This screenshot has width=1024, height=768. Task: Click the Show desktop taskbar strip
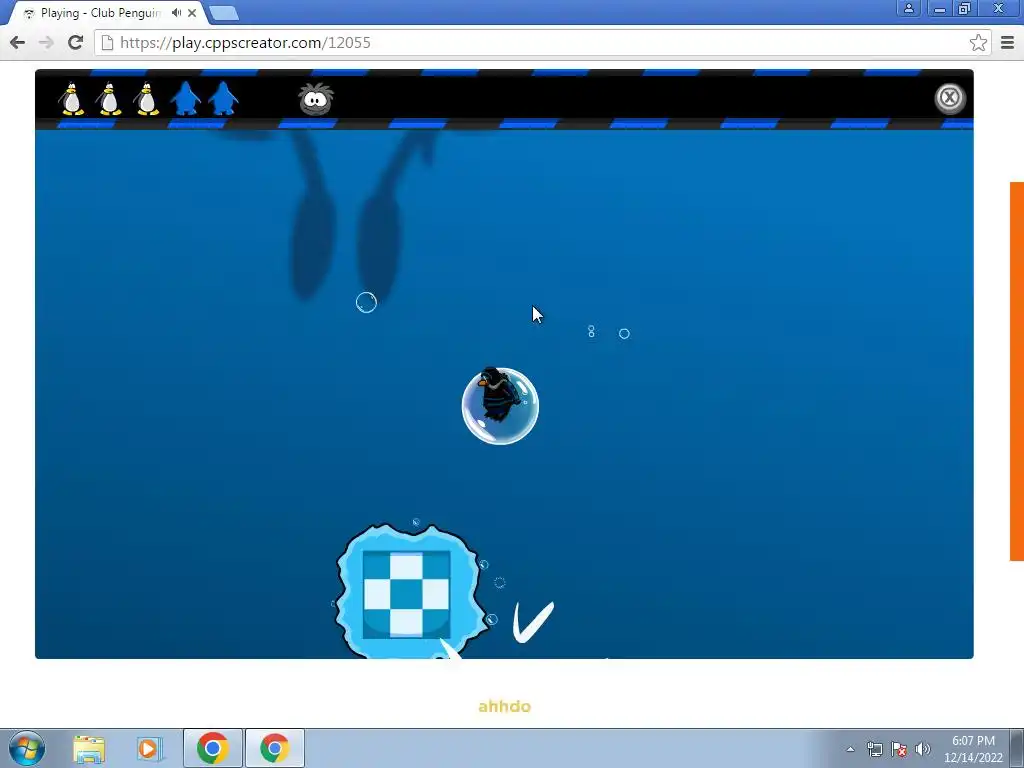pos(1017,748)
